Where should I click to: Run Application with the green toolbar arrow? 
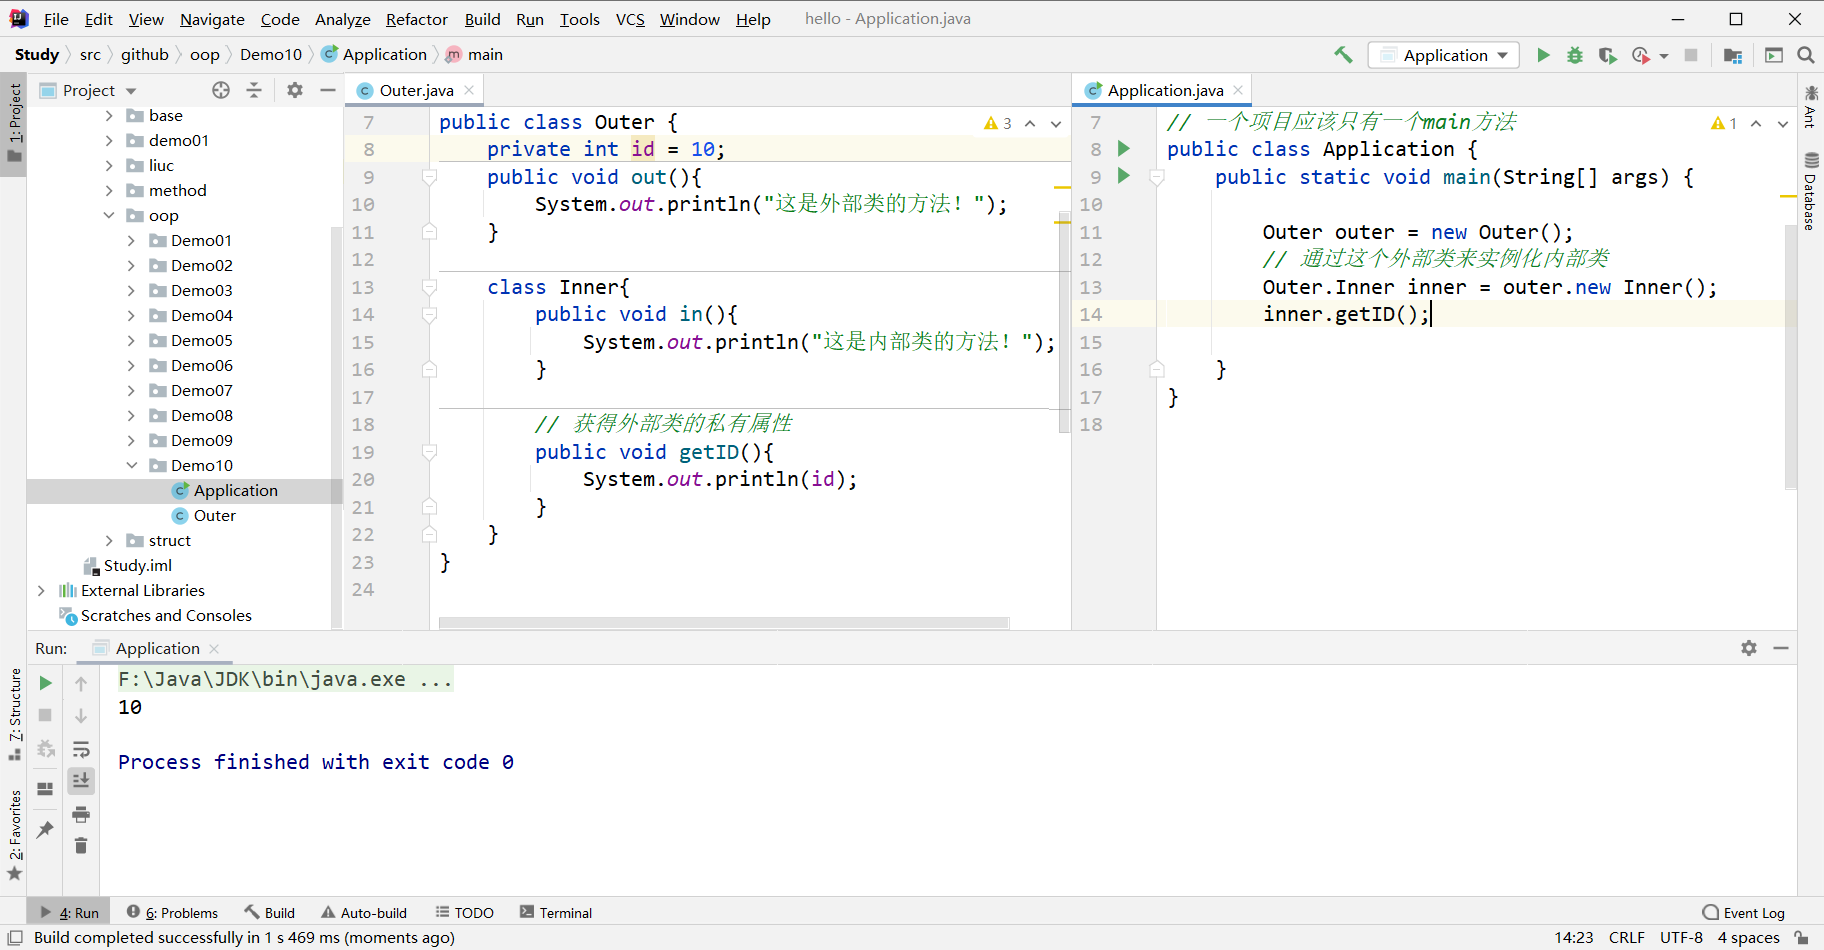click(x=1543, y=55)
